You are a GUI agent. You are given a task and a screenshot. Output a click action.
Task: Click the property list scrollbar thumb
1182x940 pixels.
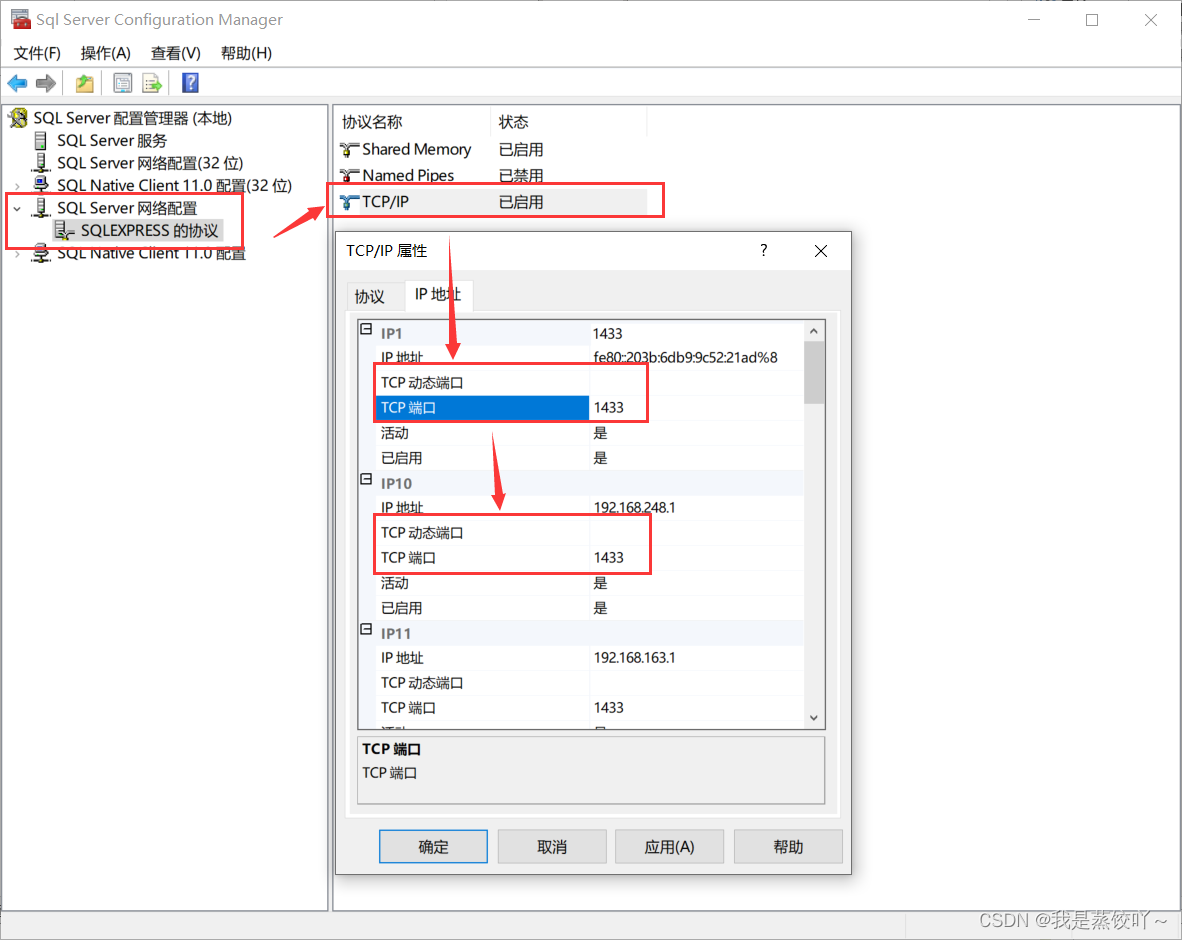813,373
